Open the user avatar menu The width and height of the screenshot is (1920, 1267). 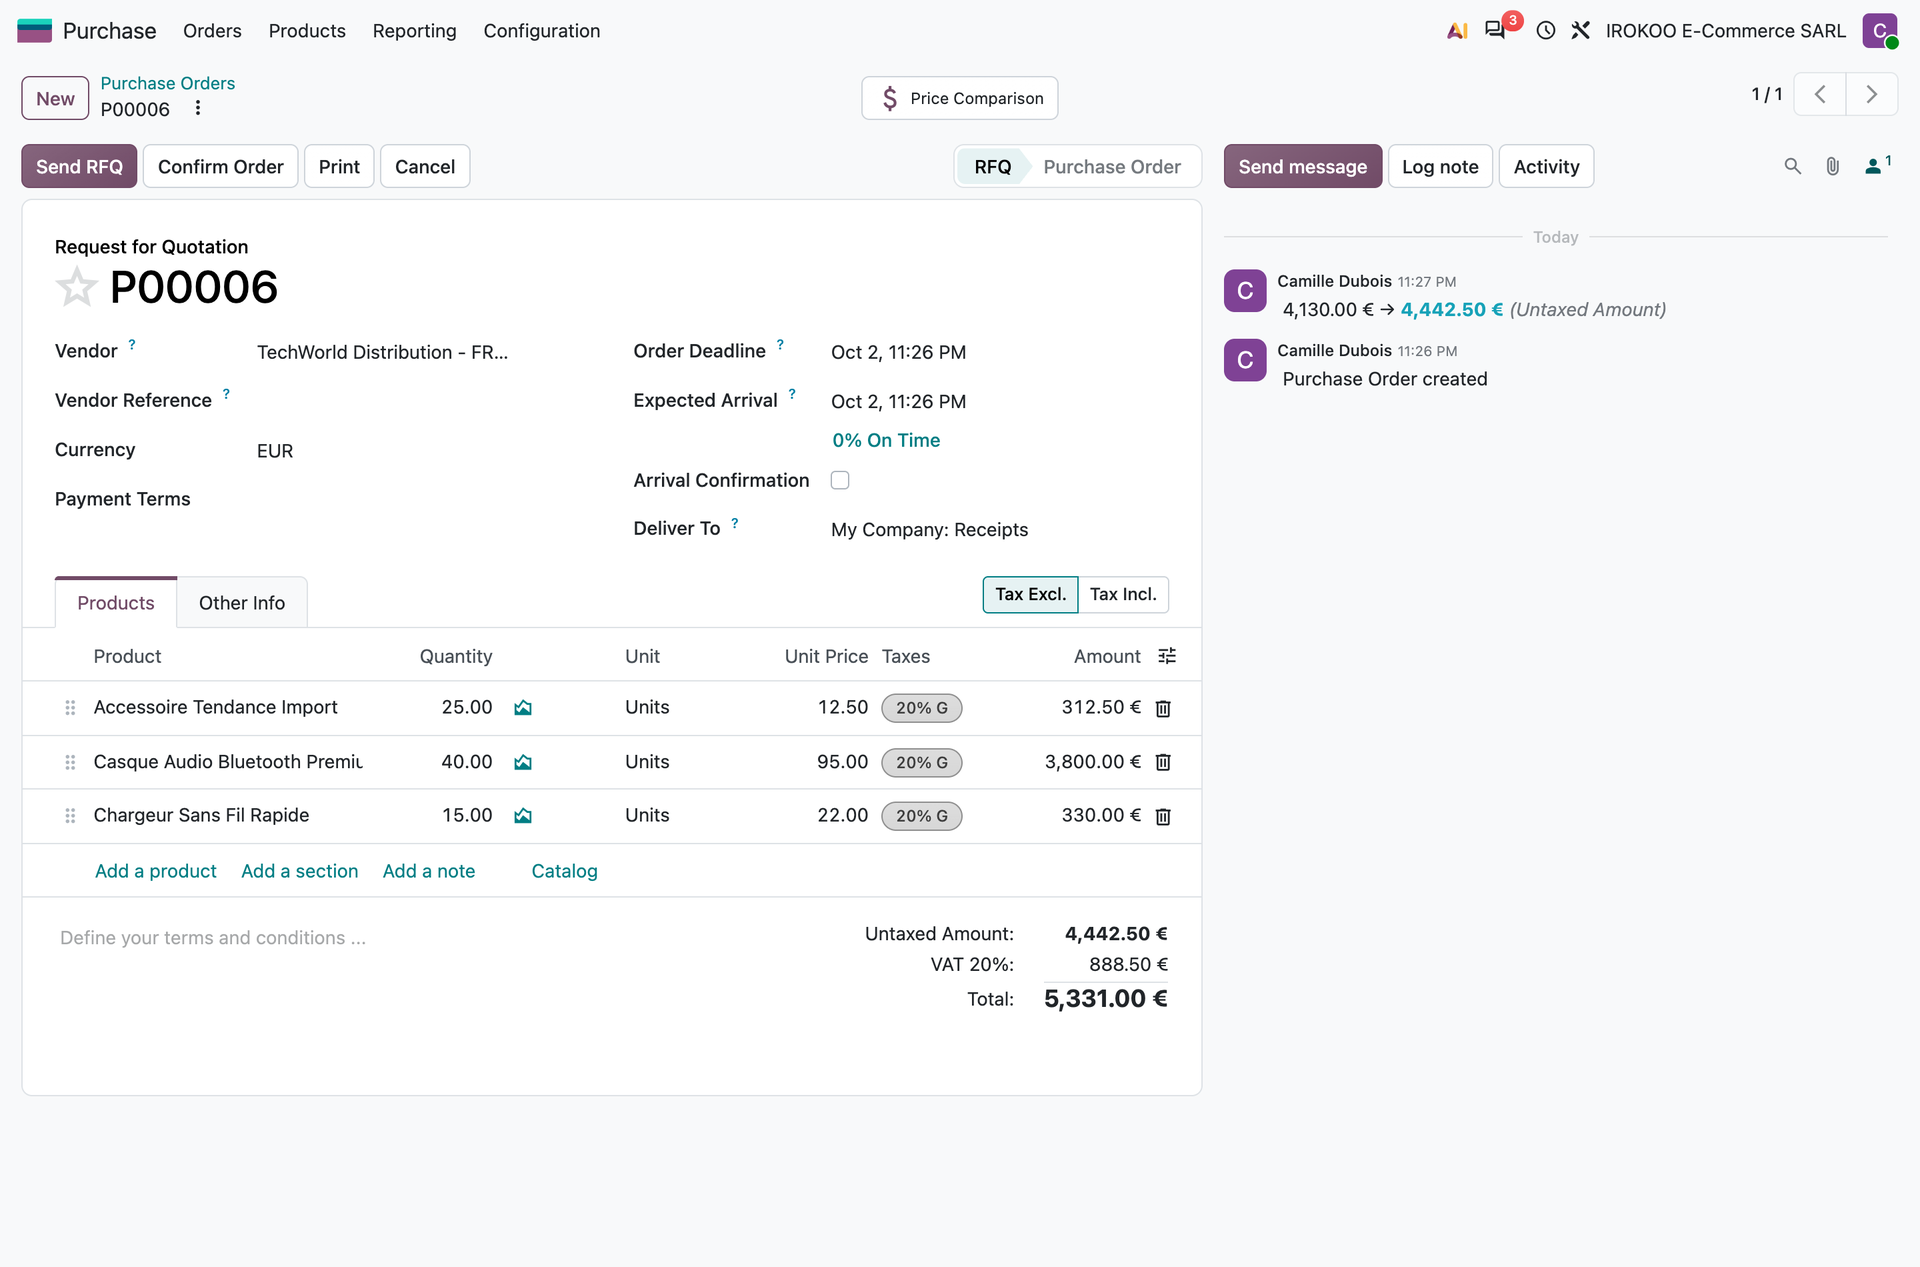(1880, 31)
